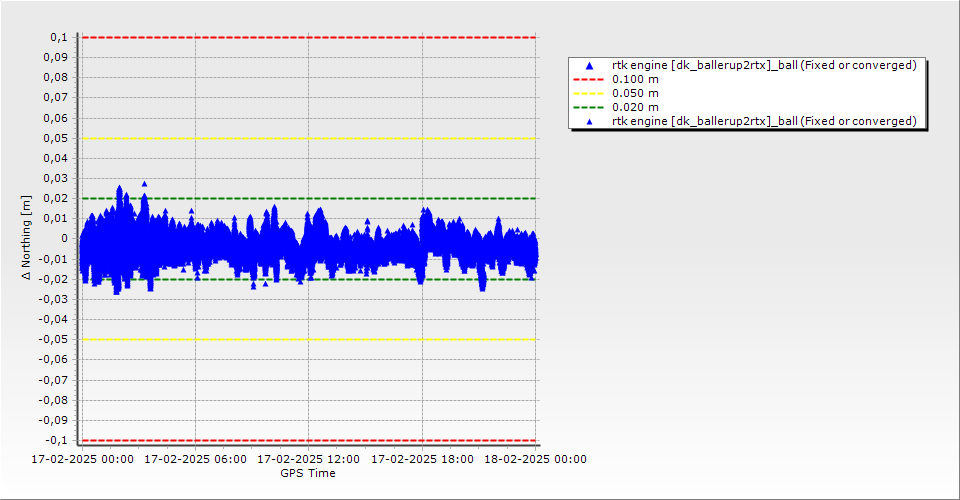
Task: Click the y-axis tick label -0,02
Action: coord(54,279)
